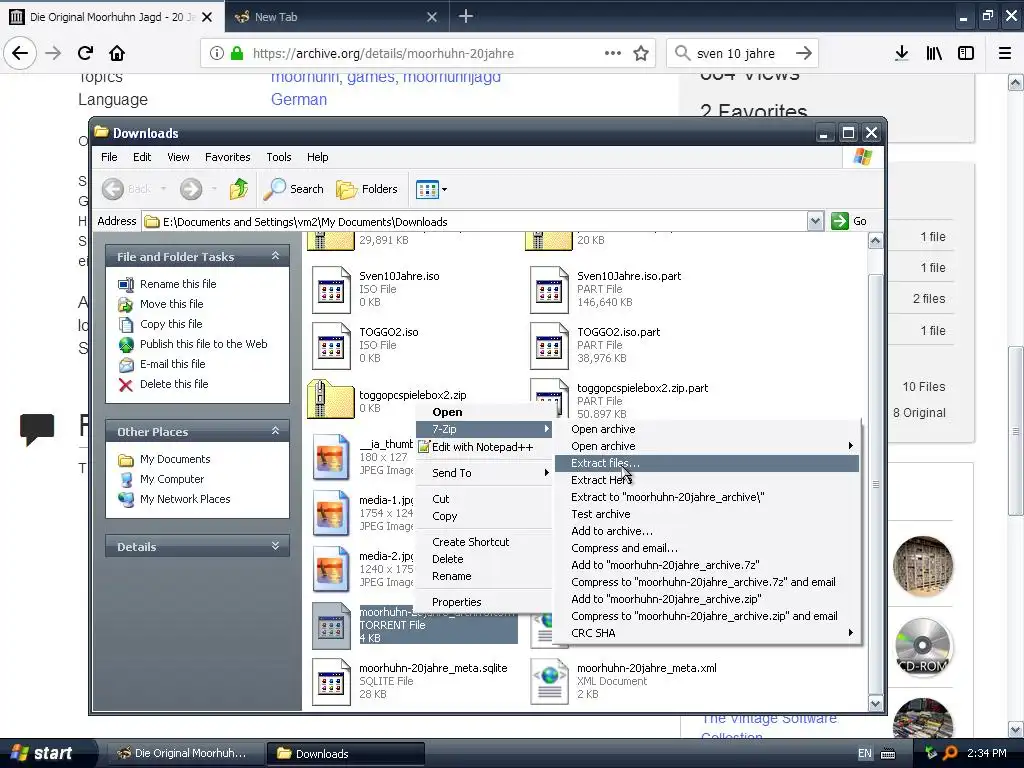
Task: Select TOGGO2.iso file icon
Action: tap(331, 345)
